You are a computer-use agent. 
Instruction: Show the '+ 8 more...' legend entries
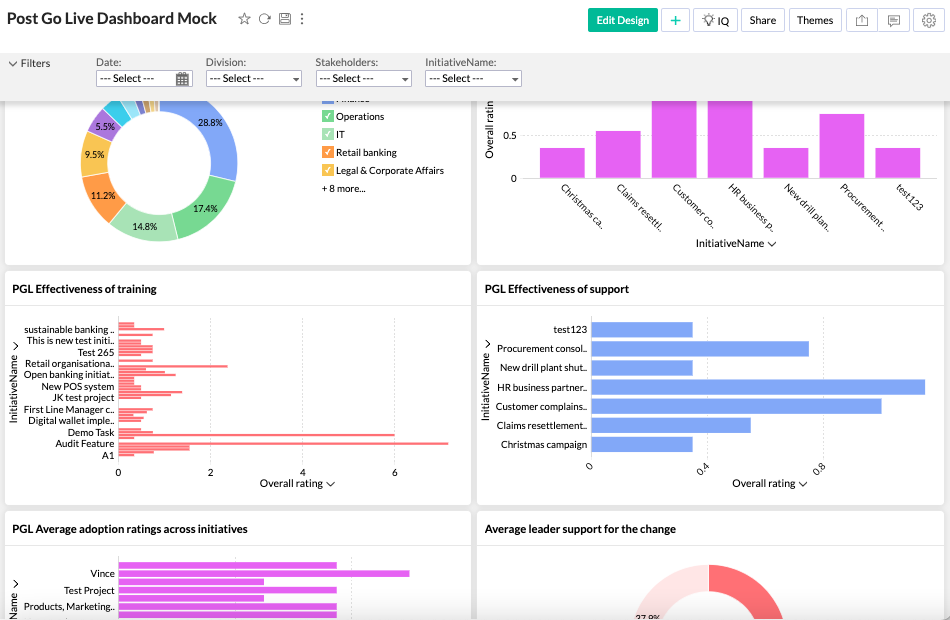point(344,188)
